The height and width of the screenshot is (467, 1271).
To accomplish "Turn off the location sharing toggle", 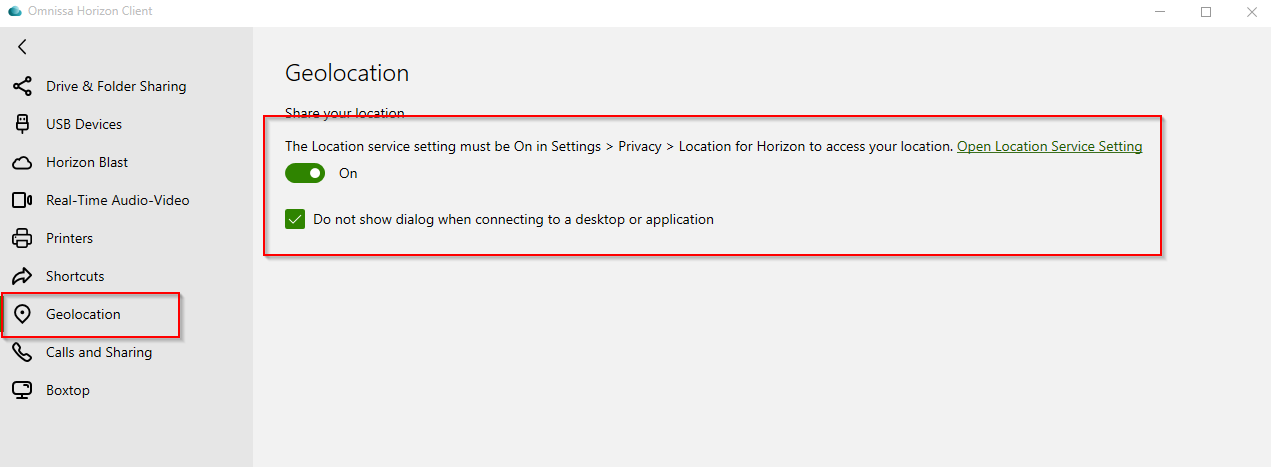I will pos(305,173).
